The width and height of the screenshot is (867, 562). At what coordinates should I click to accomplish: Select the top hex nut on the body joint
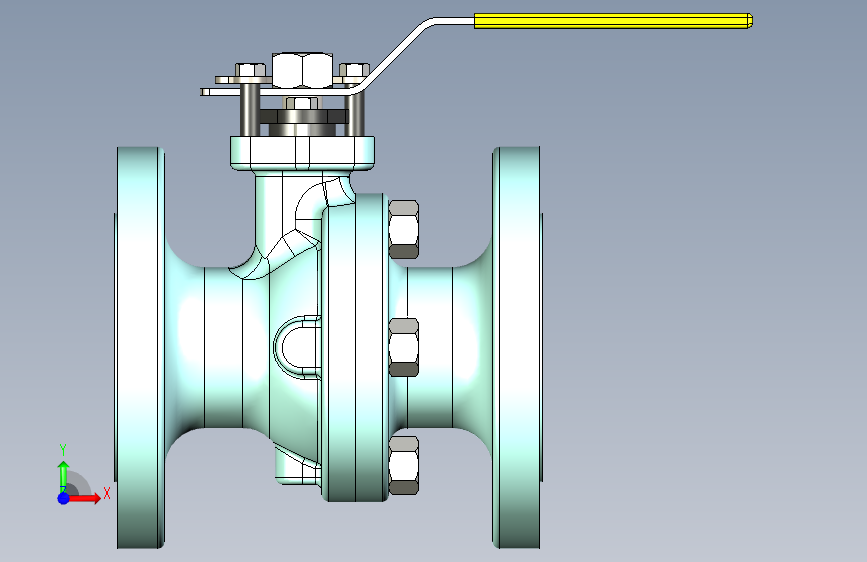(404, 230)
